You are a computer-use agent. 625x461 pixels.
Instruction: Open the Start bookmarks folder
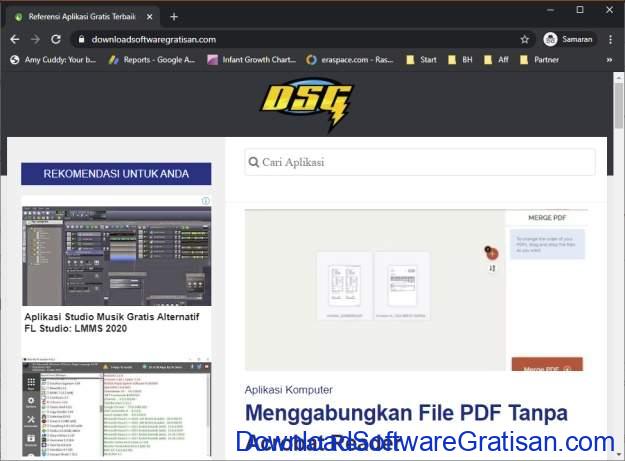[x=420, y=60]
